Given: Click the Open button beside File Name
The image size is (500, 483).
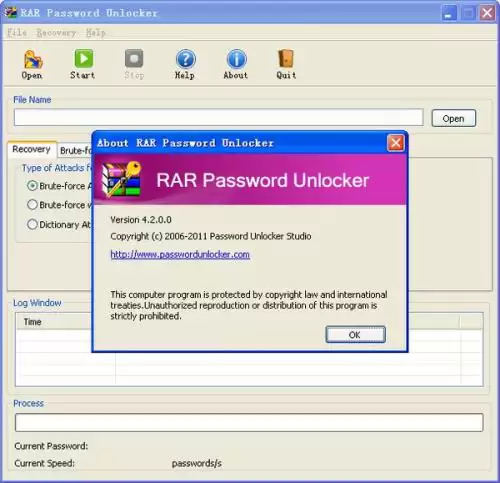Looking at the screenshot, I should click(453, 118).
